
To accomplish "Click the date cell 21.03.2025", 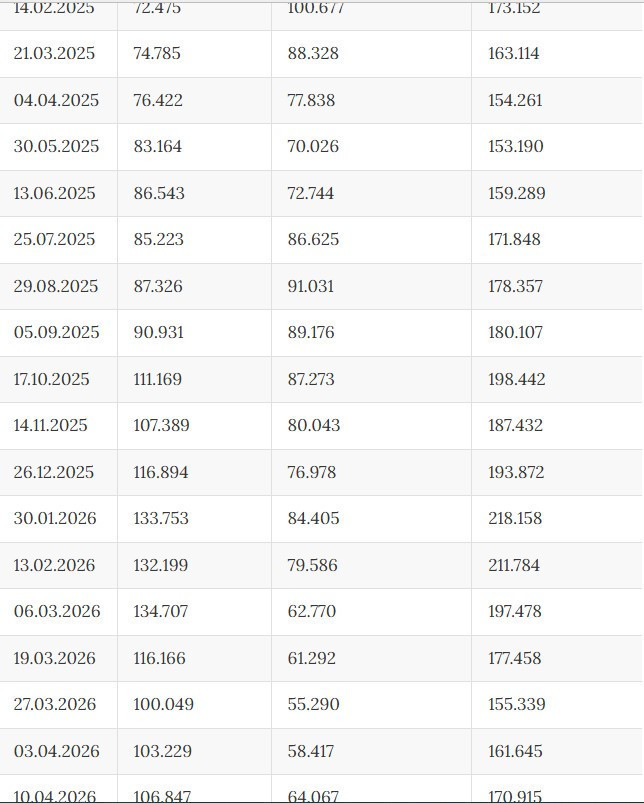I will coord(54,54).
